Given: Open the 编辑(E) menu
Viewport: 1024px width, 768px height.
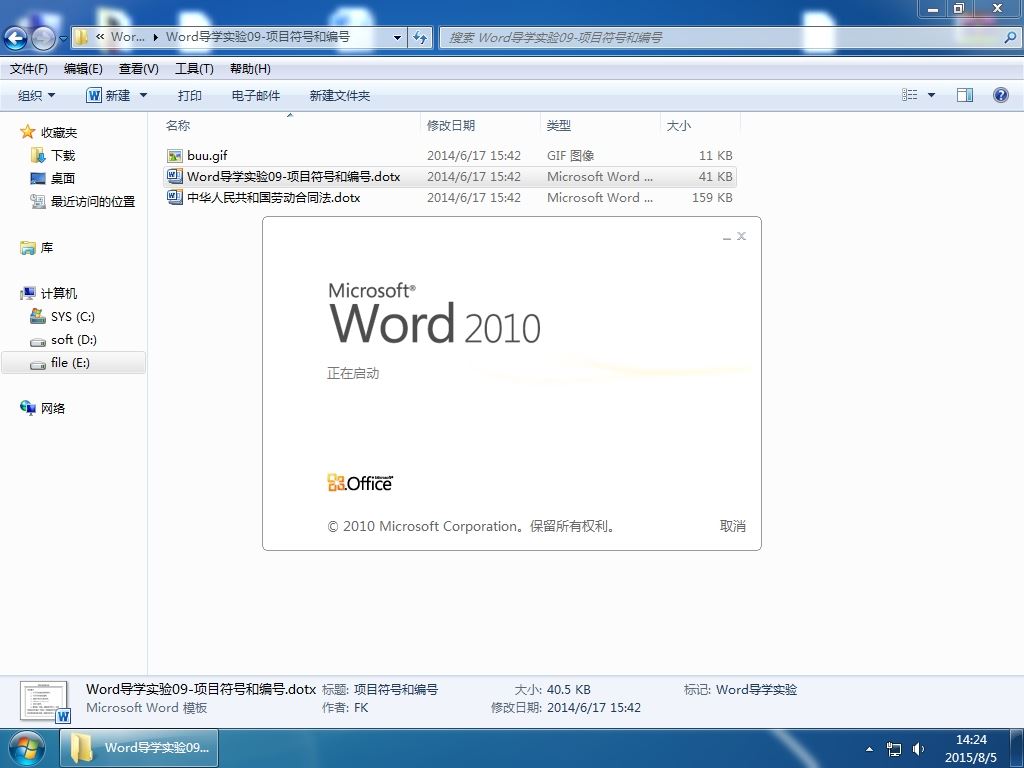Looking at the screenshot, I should tap(83, 69).
